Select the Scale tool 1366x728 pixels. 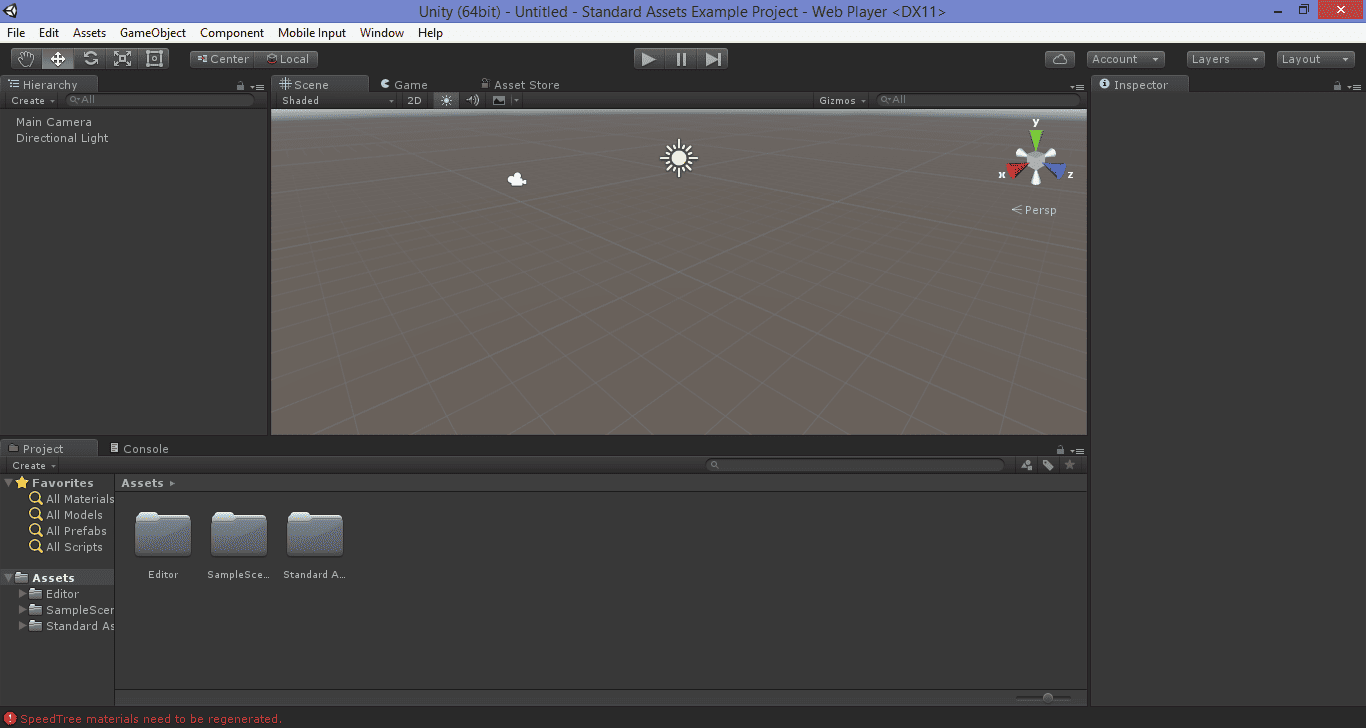[122, 59]
